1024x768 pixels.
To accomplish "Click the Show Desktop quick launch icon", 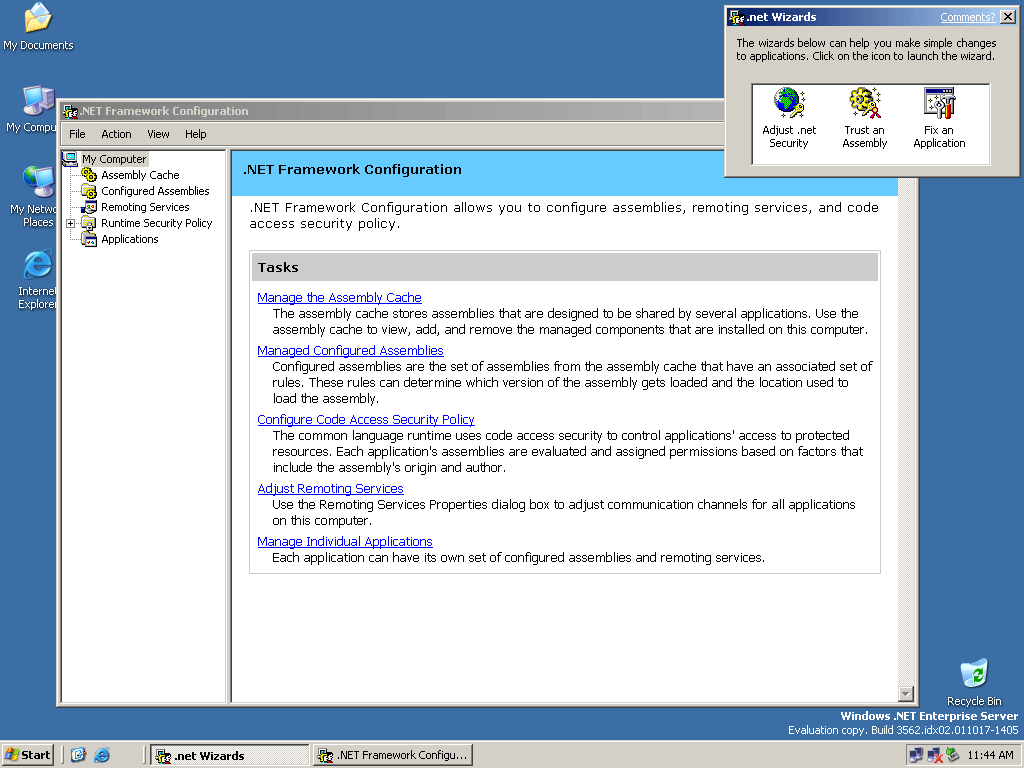I will coord(78,755).
